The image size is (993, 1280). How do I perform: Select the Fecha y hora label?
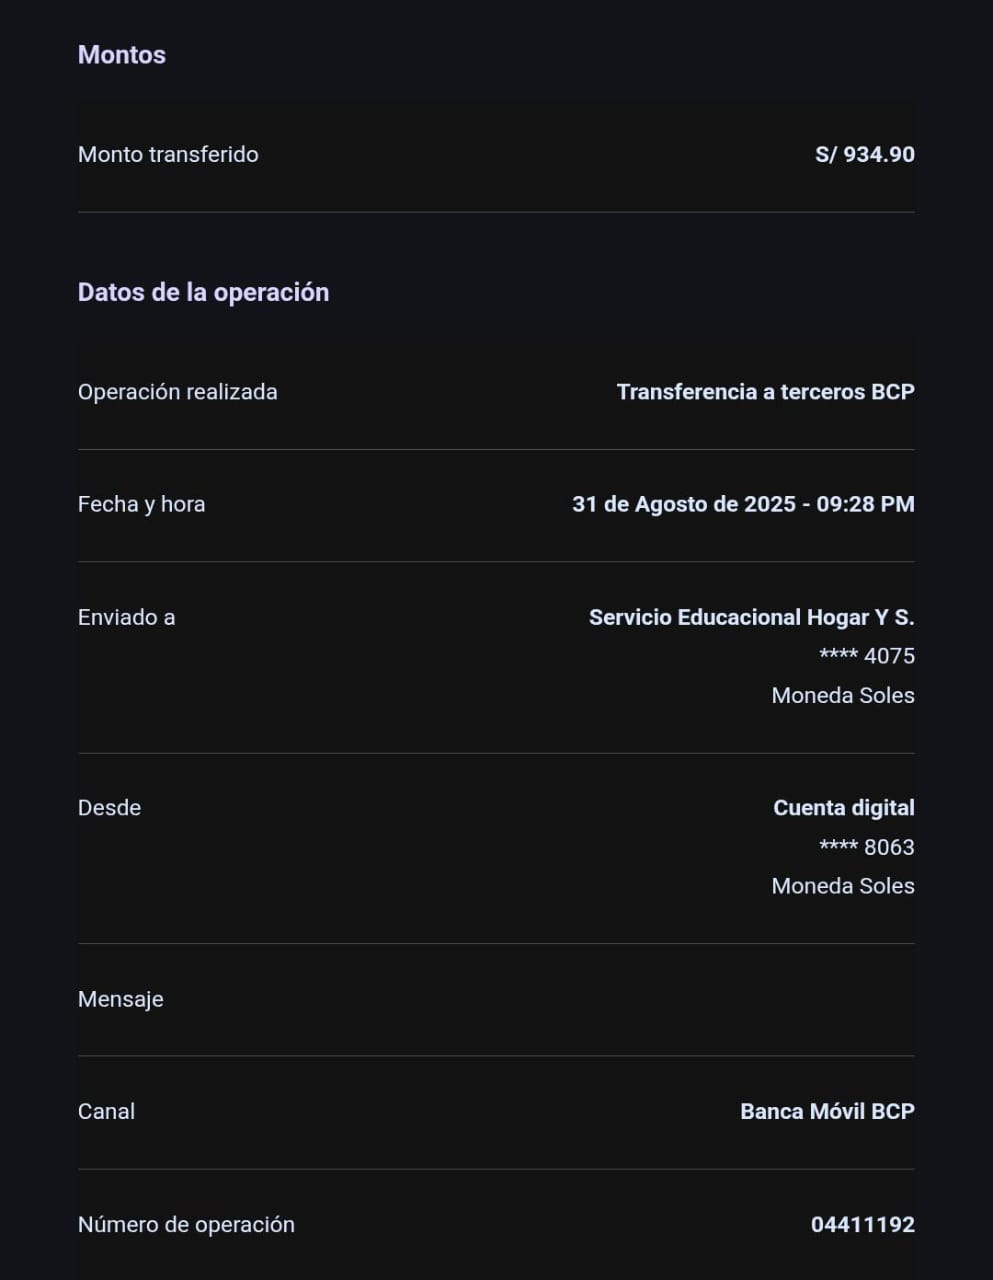tap(141, 504)
